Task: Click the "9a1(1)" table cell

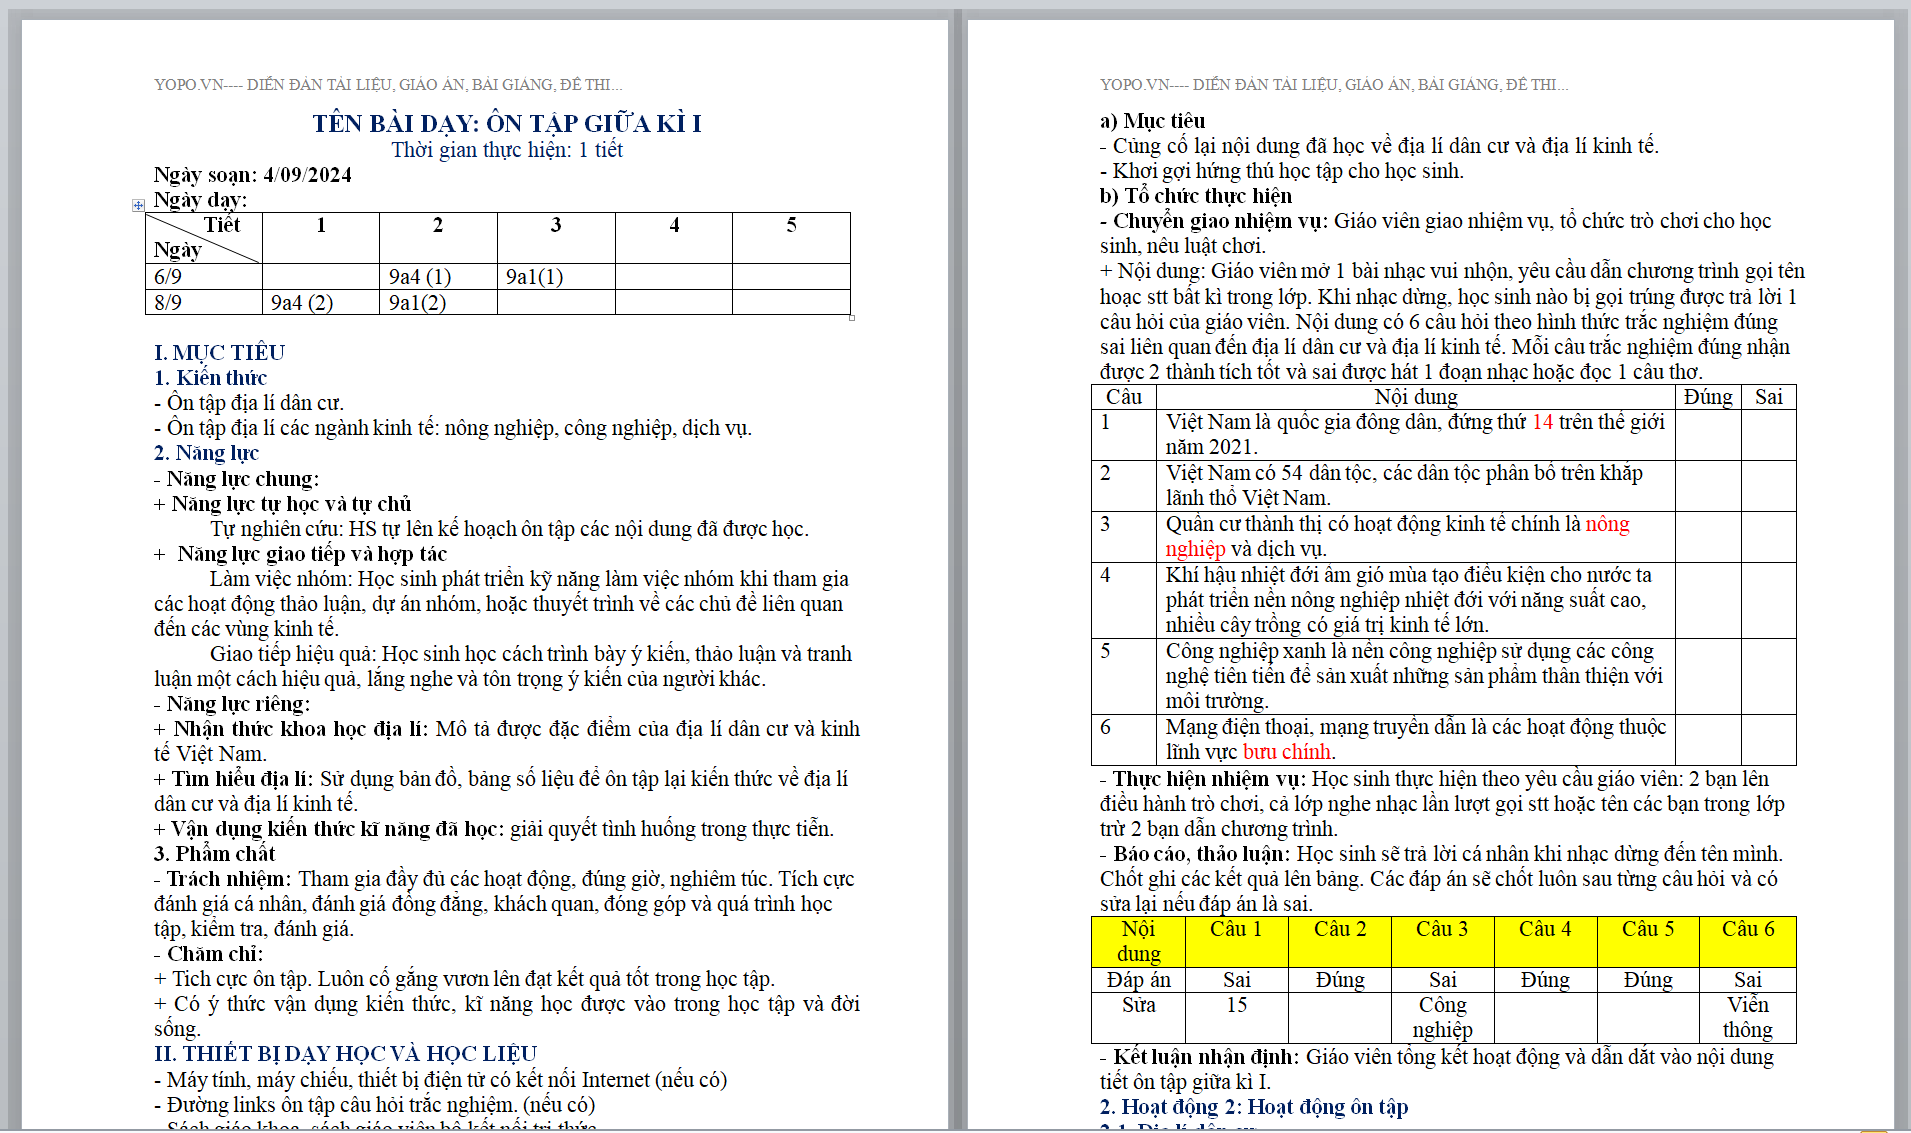Action: [x=556, y=277]
